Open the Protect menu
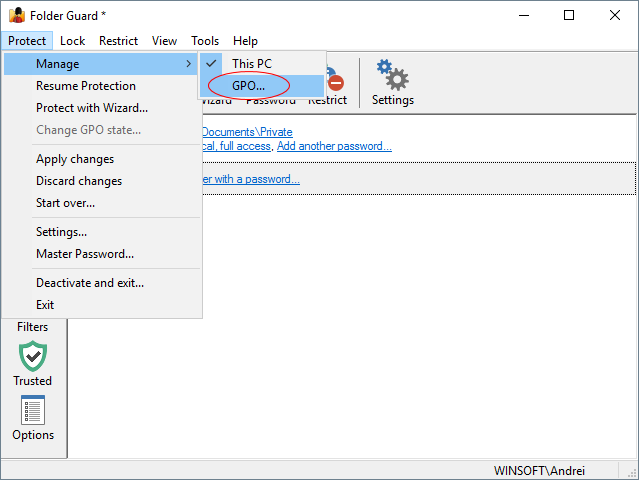The width and height of the screenshot is (639, 480). pos(27,41)
